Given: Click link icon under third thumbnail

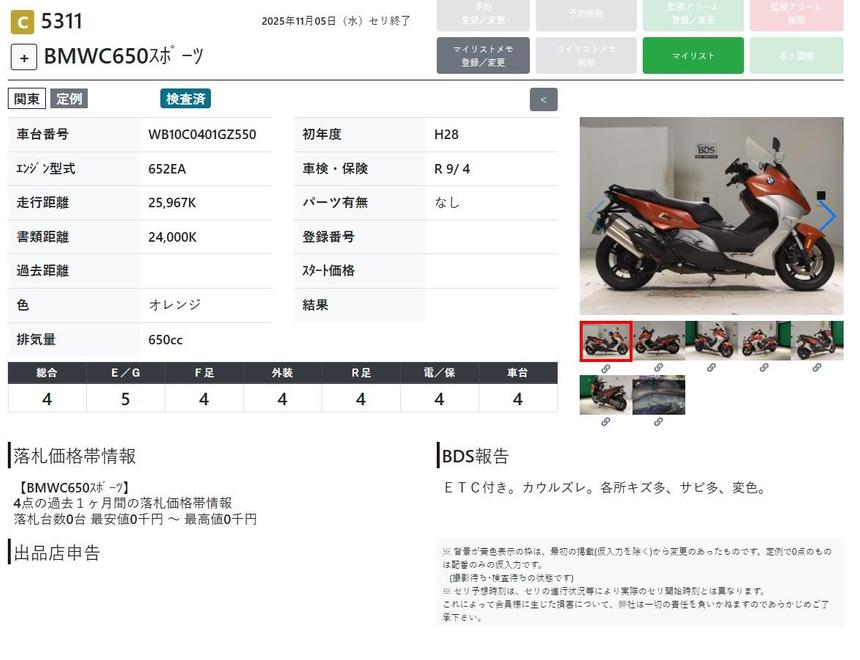Looking at the screenshot, I should click(711, 368).
